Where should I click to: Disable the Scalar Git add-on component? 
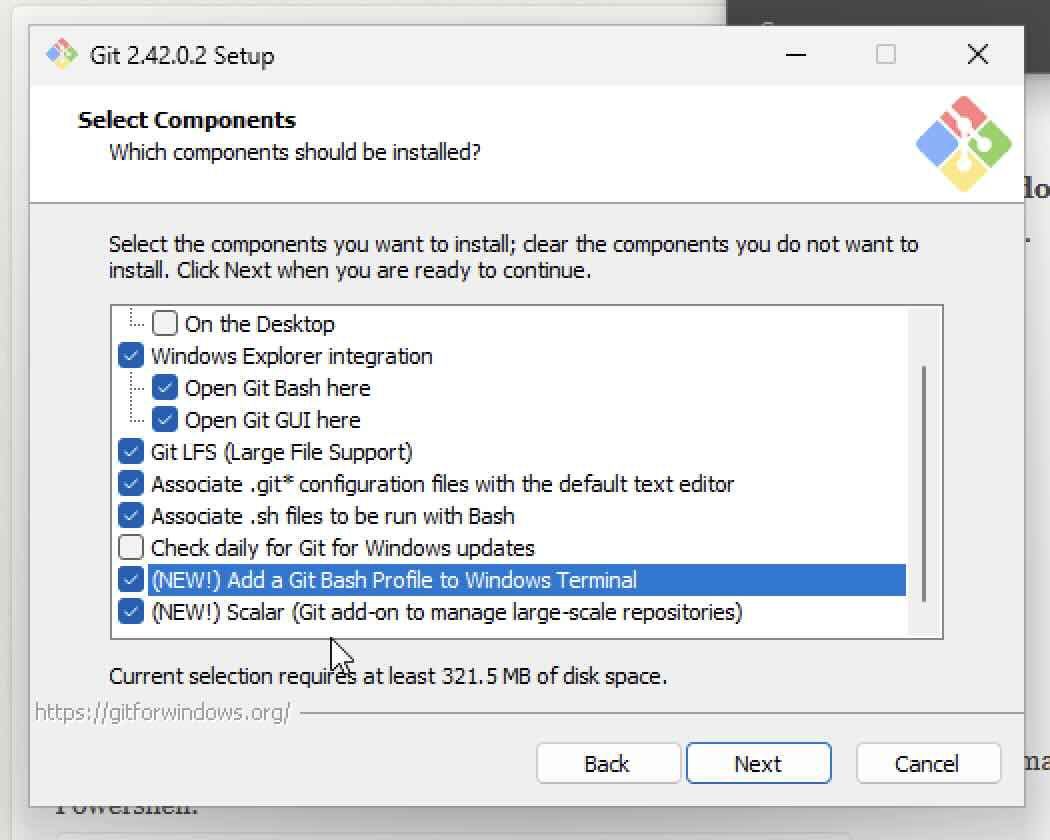(x=130, y=611)
